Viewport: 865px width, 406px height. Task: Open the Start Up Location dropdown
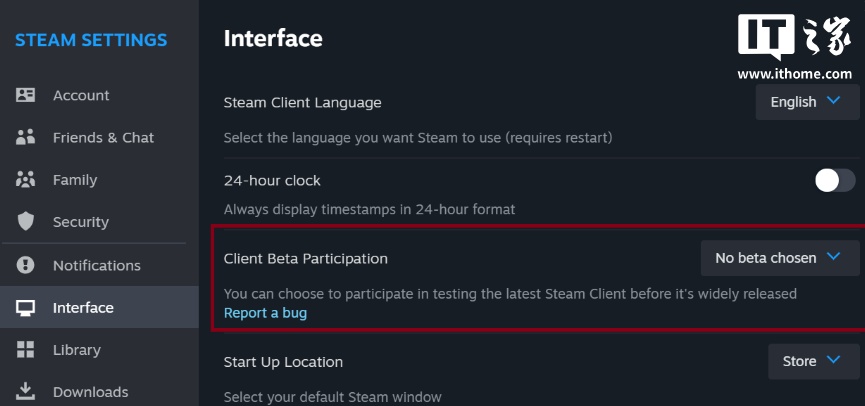[813, 361]
